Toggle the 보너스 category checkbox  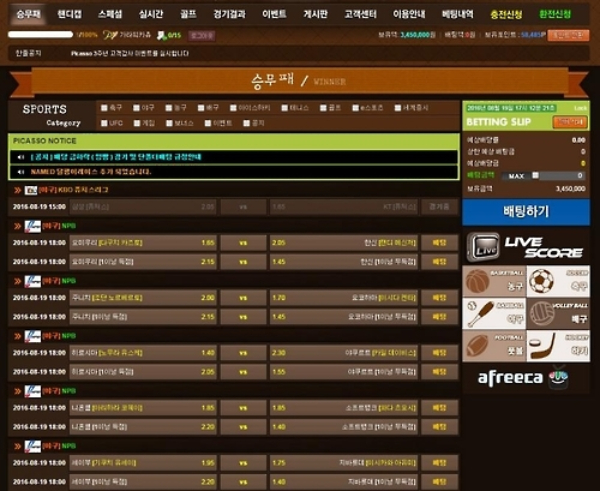pyautogui.click(x=170, y=123)
